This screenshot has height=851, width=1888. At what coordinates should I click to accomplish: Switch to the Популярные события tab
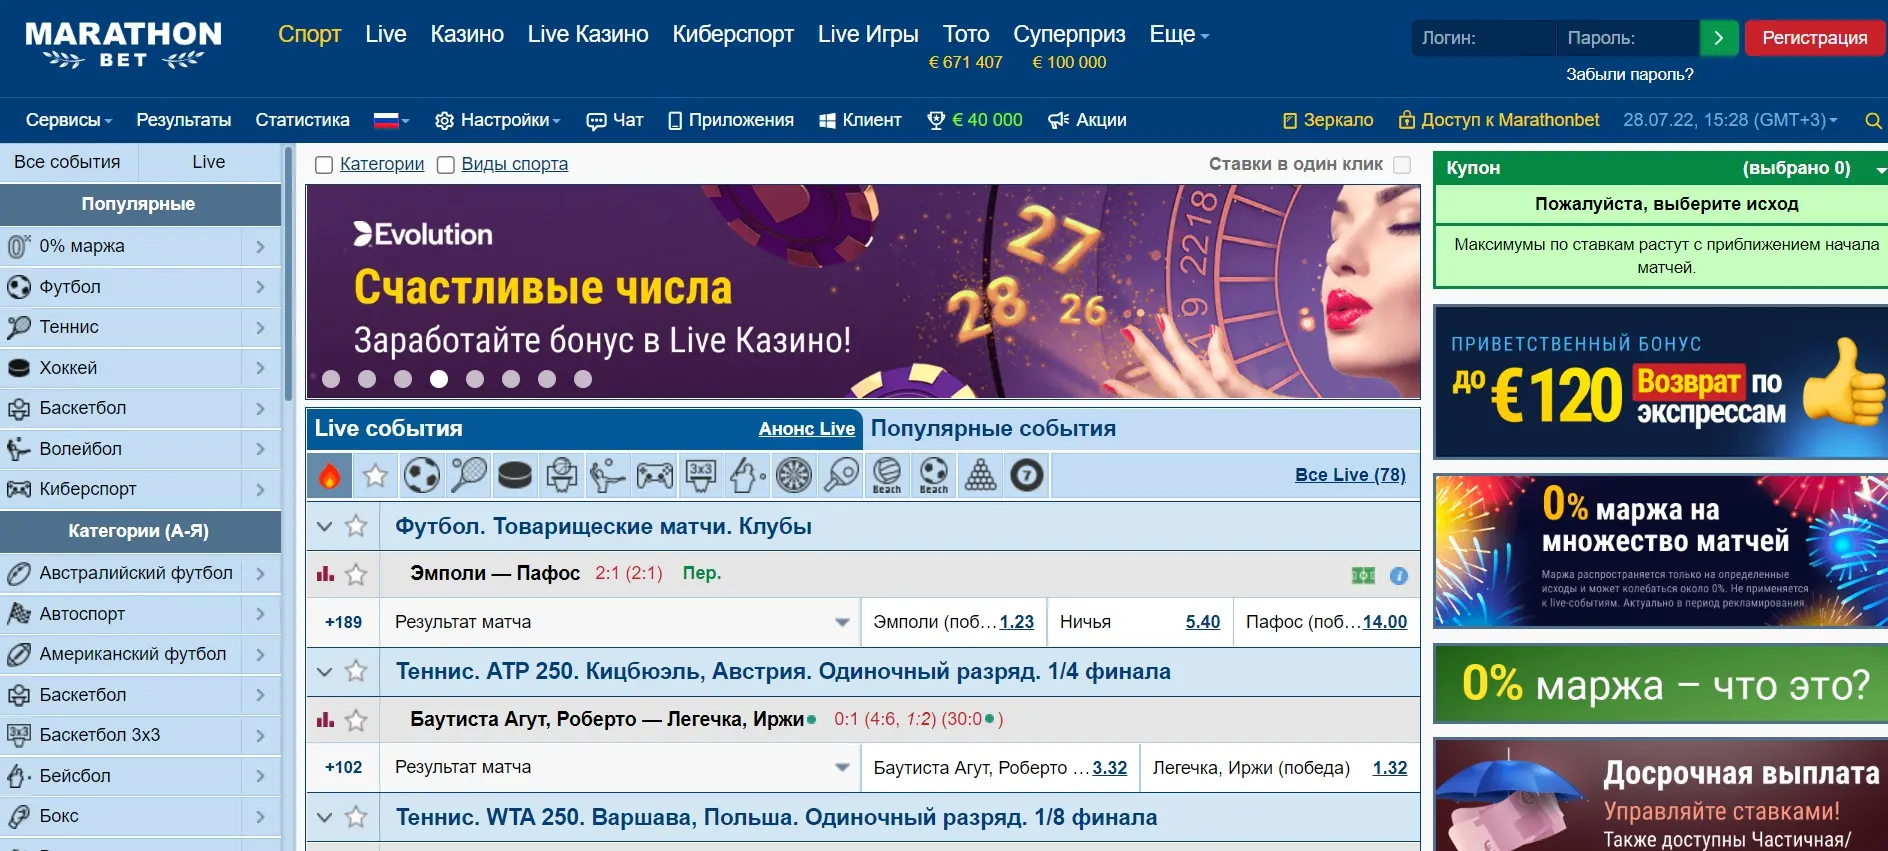[992, 429]
